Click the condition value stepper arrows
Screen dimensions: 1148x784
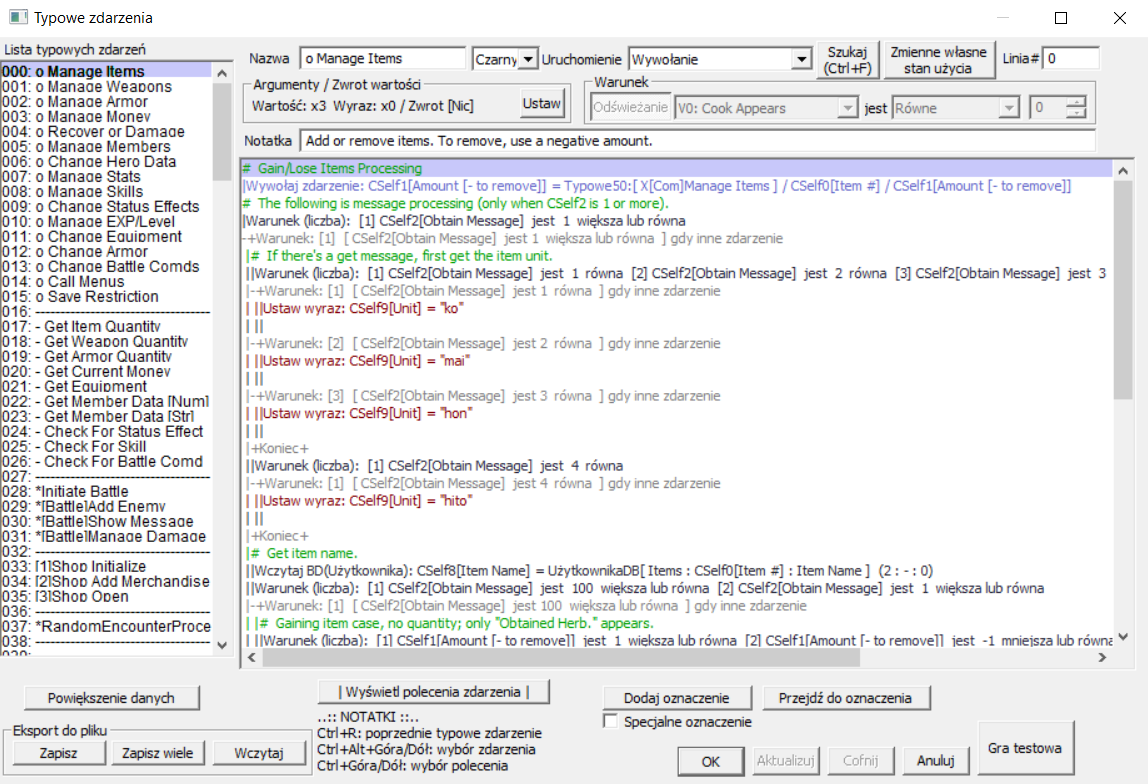click(x=1075, y=108)
